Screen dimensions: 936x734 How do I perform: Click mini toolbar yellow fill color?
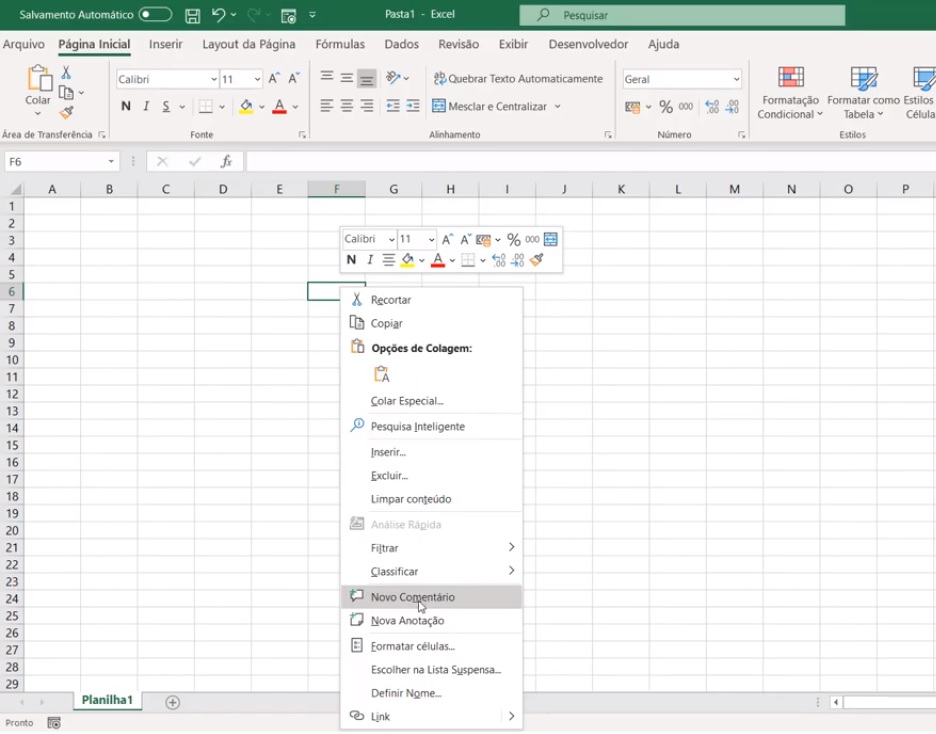[x=408, y=260]
